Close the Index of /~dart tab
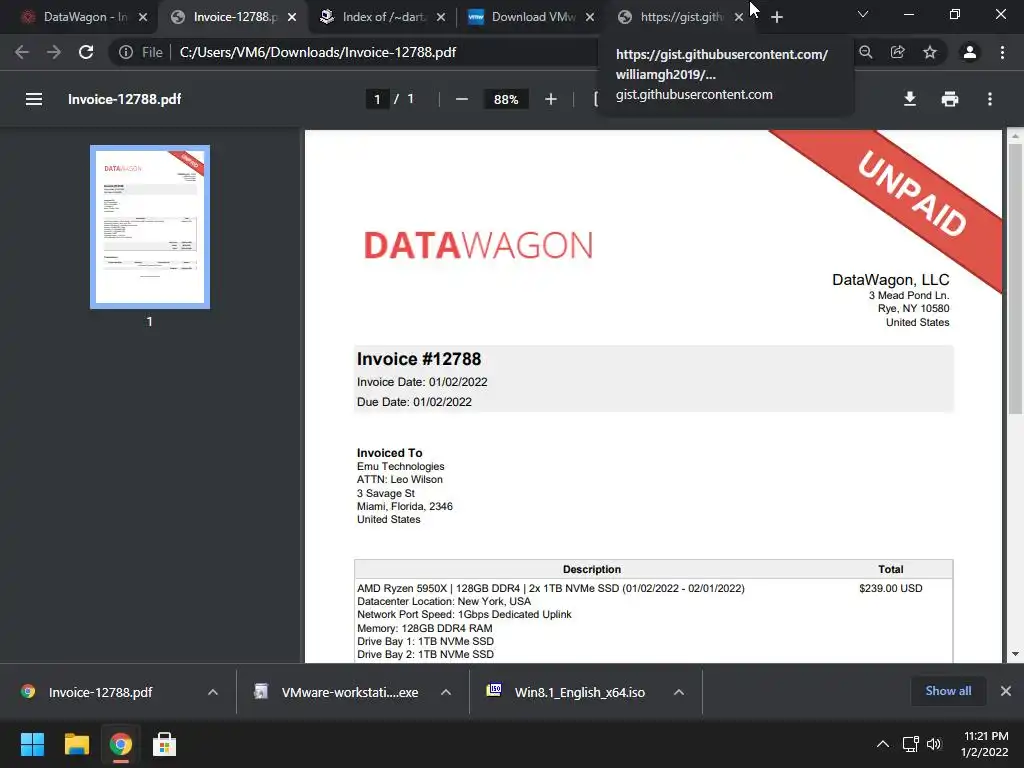1024x768 pixels. click(x=441, y=17)
